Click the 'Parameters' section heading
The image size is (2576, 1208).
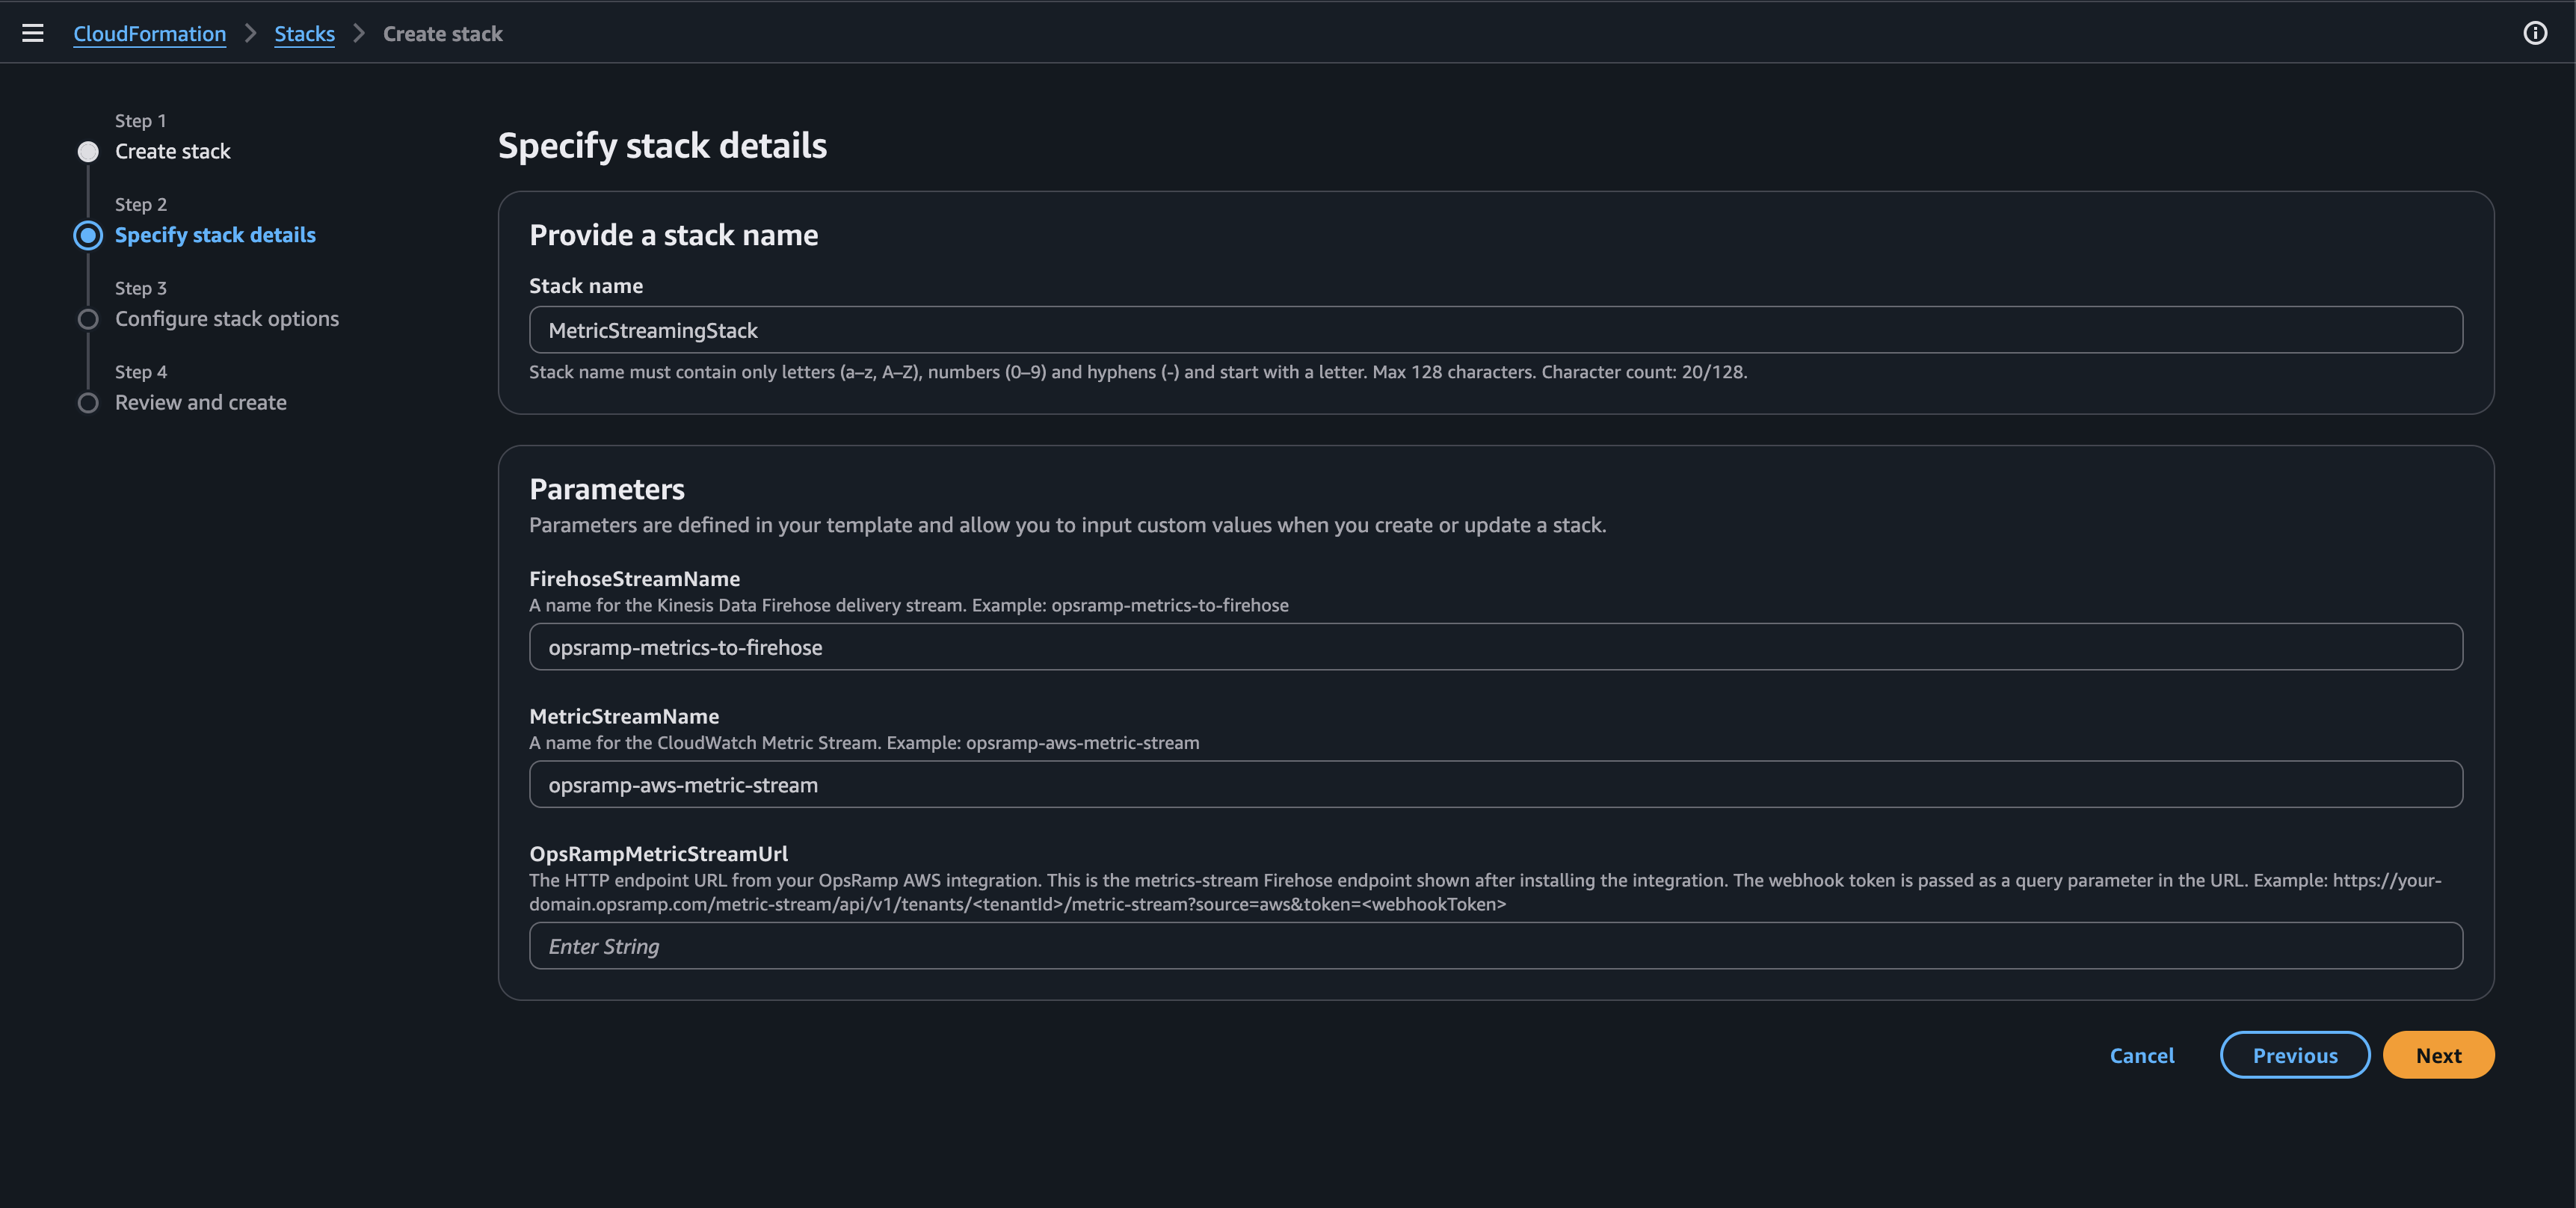click(607, 489)
